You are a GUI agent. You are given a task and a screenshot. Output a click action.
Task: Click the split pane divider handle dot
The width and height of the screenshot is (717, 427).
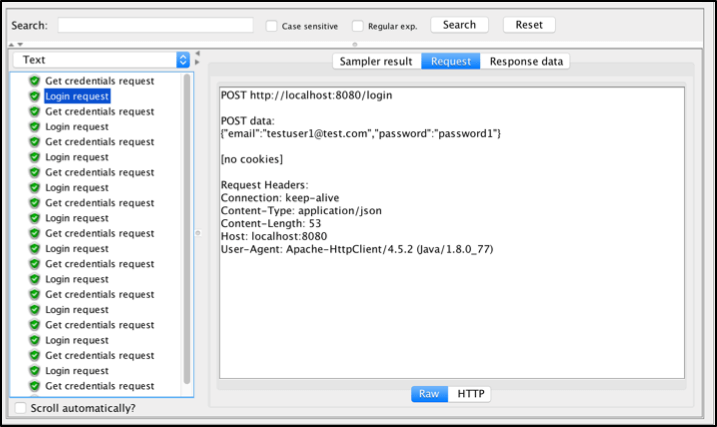coord(198,233)
